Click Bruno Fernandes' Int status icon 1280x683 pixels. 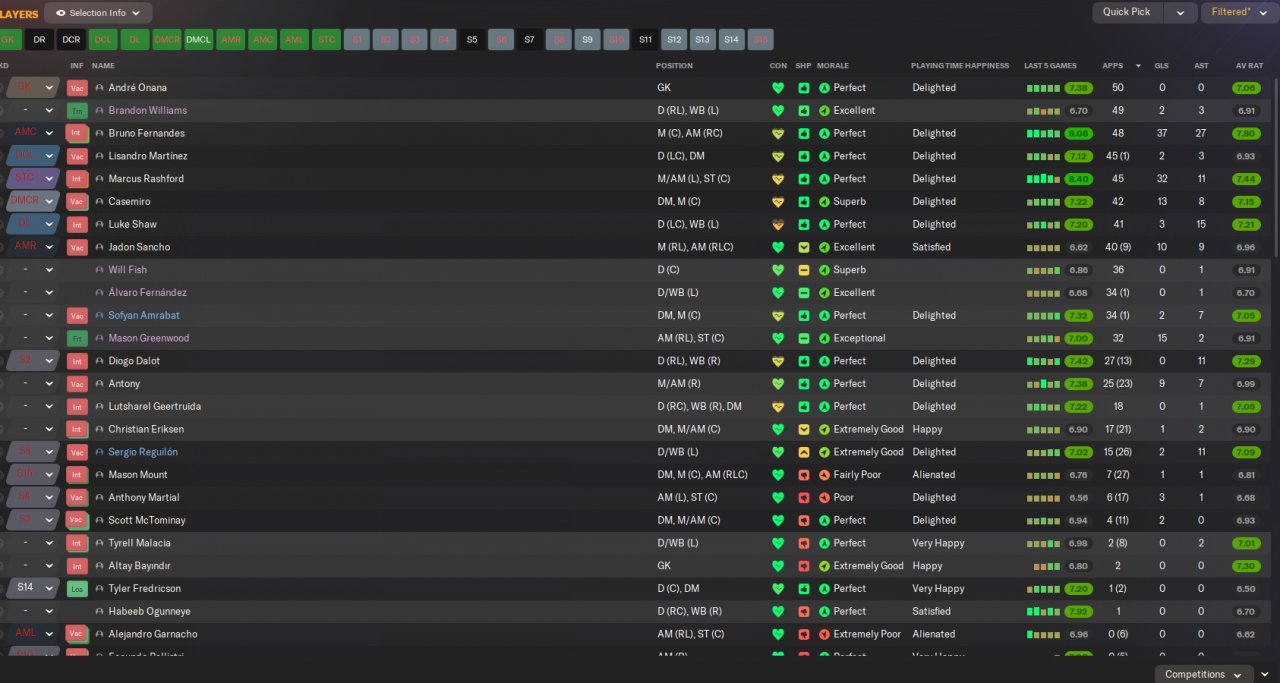[77, 133]
